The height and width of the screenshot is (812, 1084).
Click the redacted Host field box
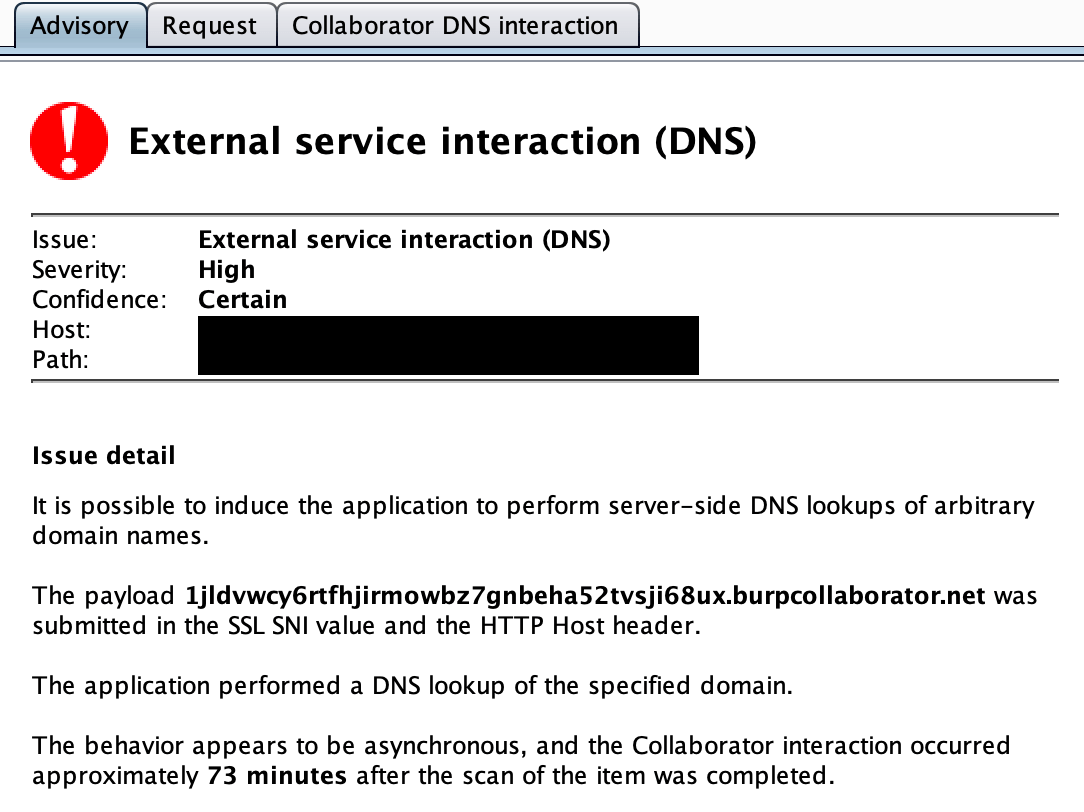pyautogui.click(x=448, y=330)
